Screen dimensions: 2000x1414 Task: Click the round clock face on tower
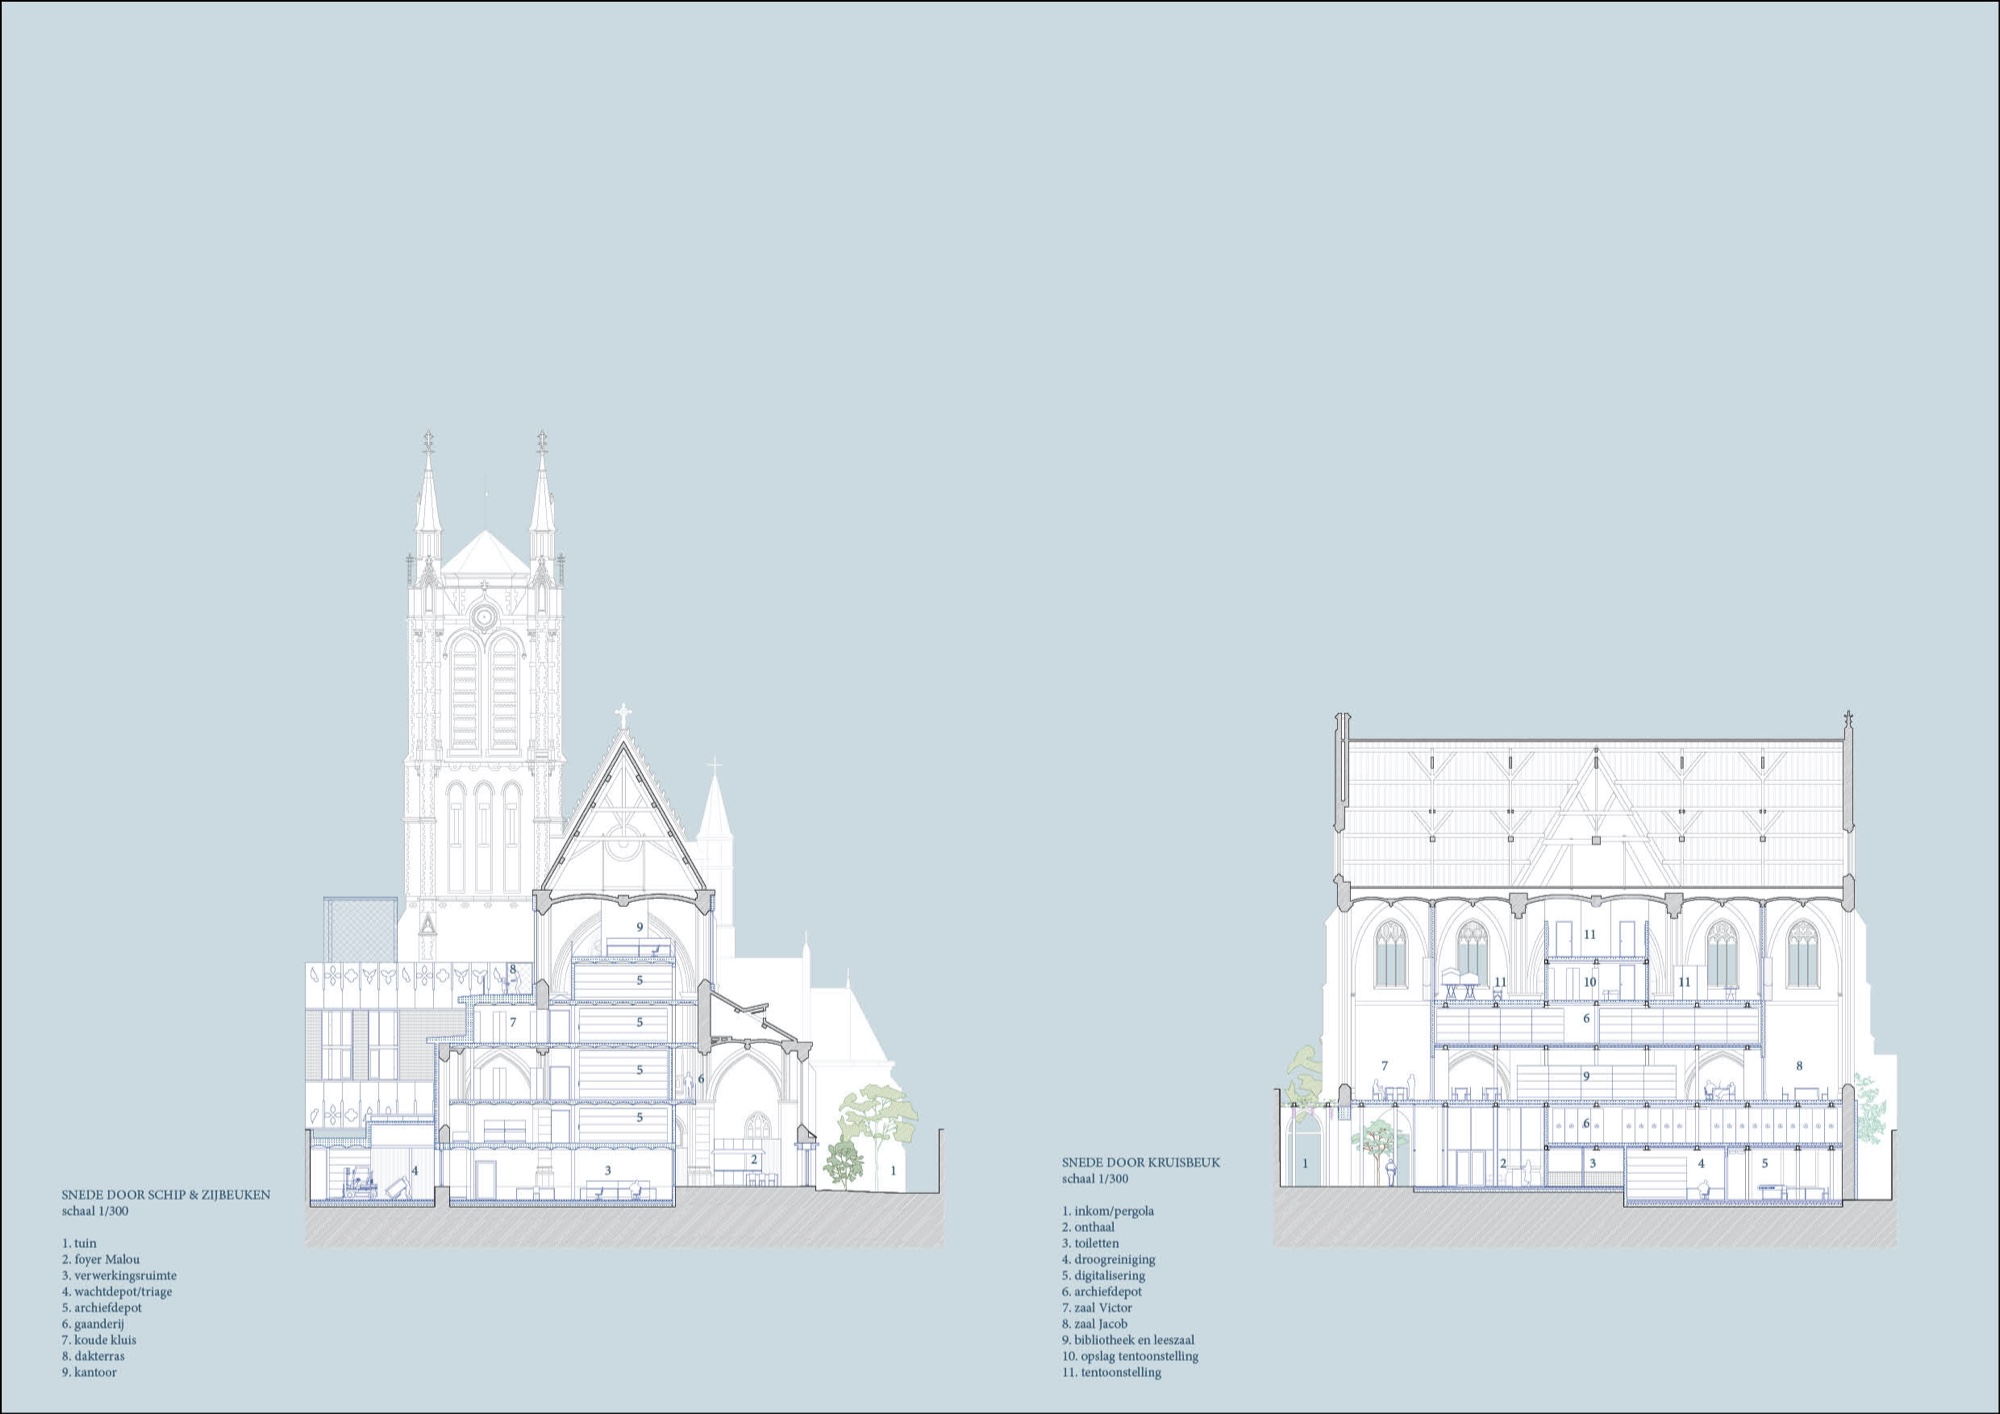pyautogui.click(x=484, y=616)
